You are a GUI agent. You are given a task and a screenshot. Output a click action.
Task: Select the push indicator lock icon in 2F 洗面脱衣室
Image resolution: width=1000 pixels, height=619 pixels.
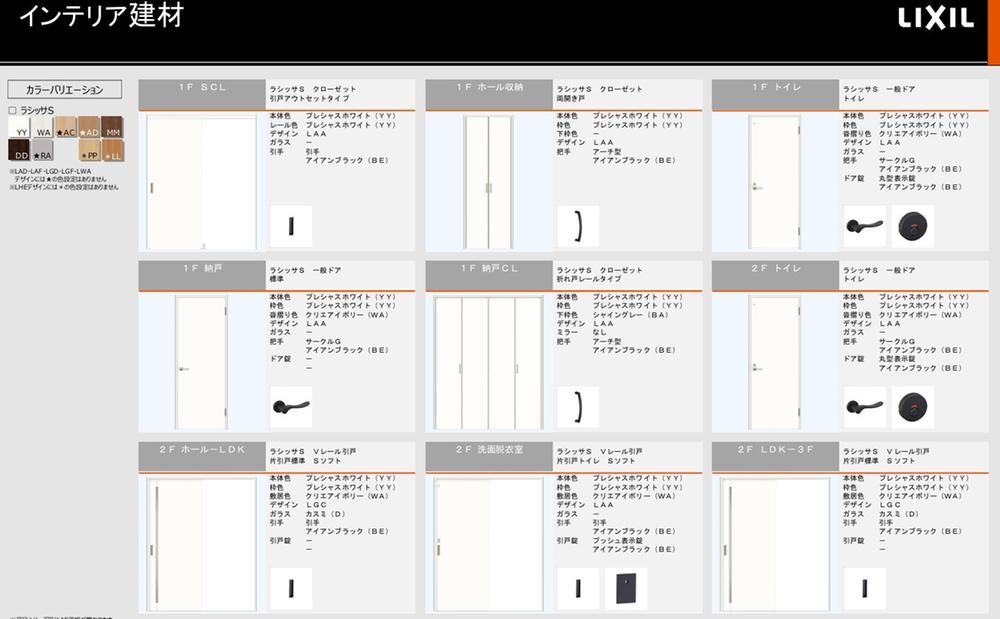[626, 588]
